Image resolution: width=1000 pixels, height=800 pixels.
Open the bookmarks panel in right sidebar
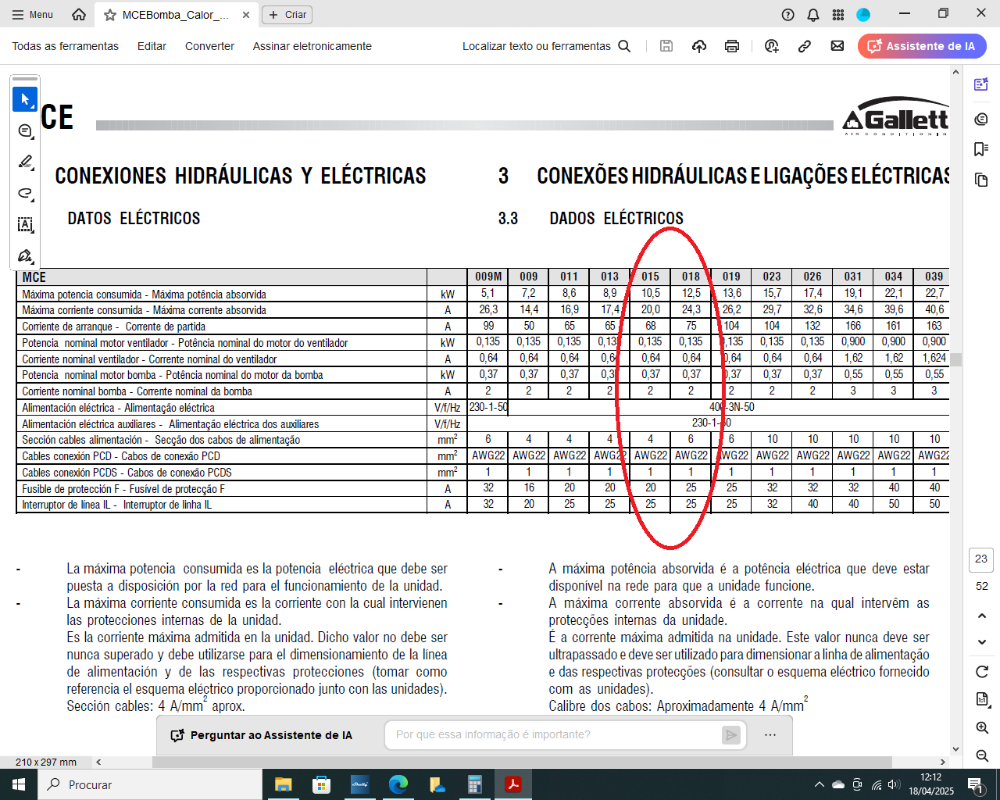[981, 149]
